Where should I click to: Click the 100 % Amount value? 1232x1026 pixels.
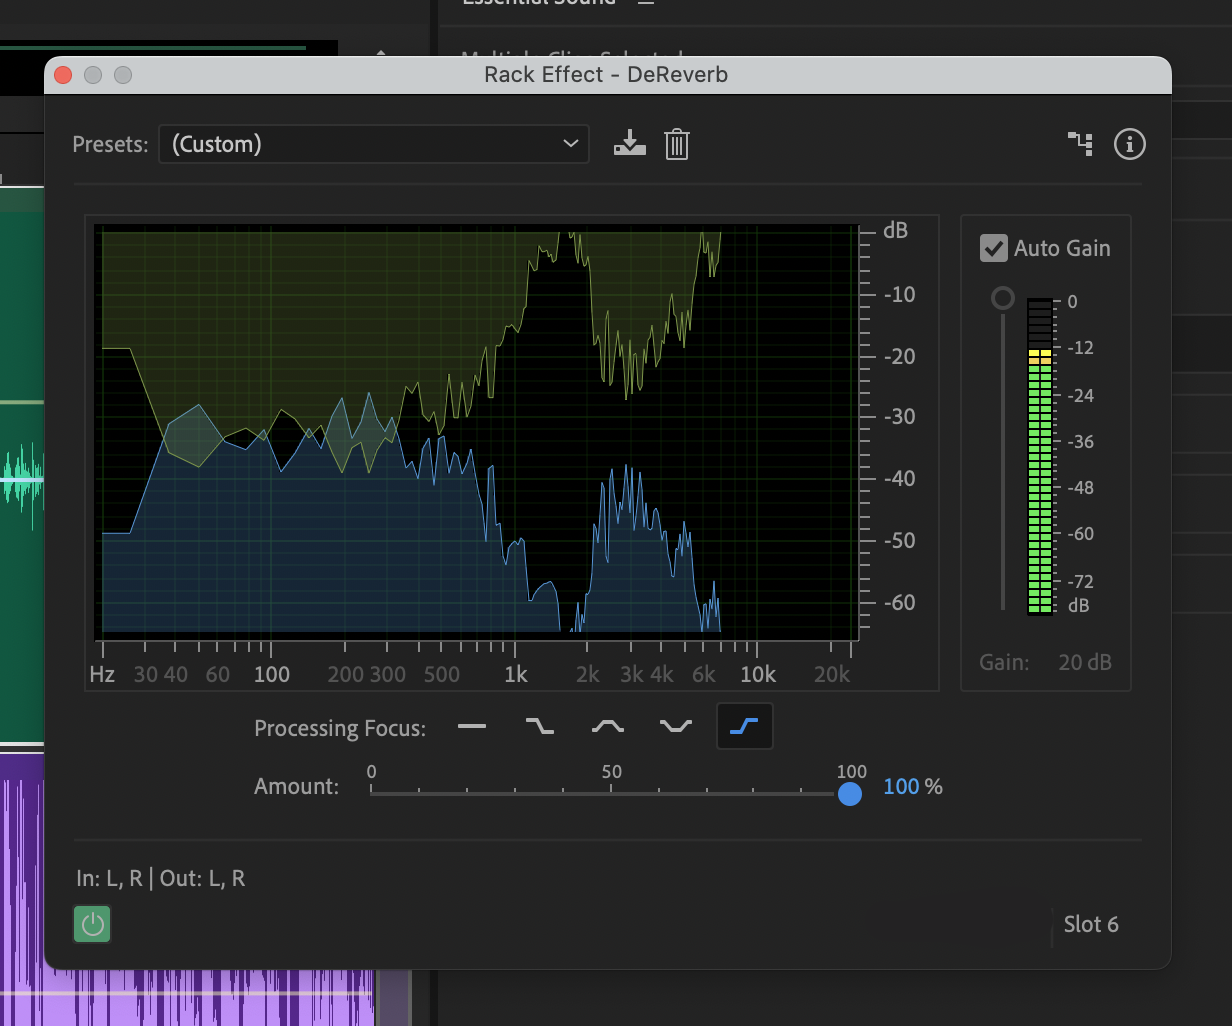click(x=912, y=786)
